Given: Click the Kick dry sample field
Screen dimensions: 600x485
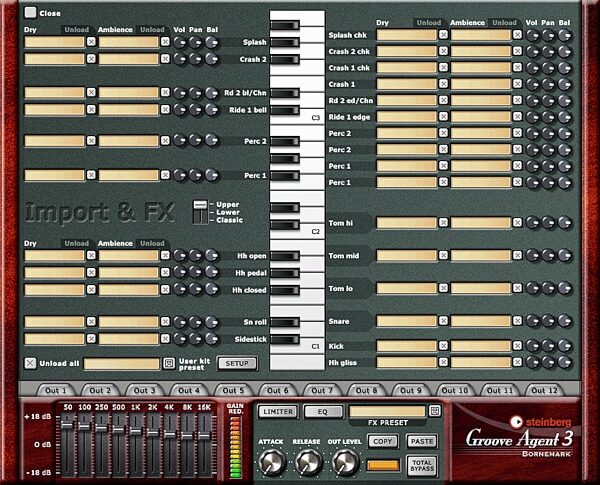Looking at the screenshot, I should click(x=407, y=346).
